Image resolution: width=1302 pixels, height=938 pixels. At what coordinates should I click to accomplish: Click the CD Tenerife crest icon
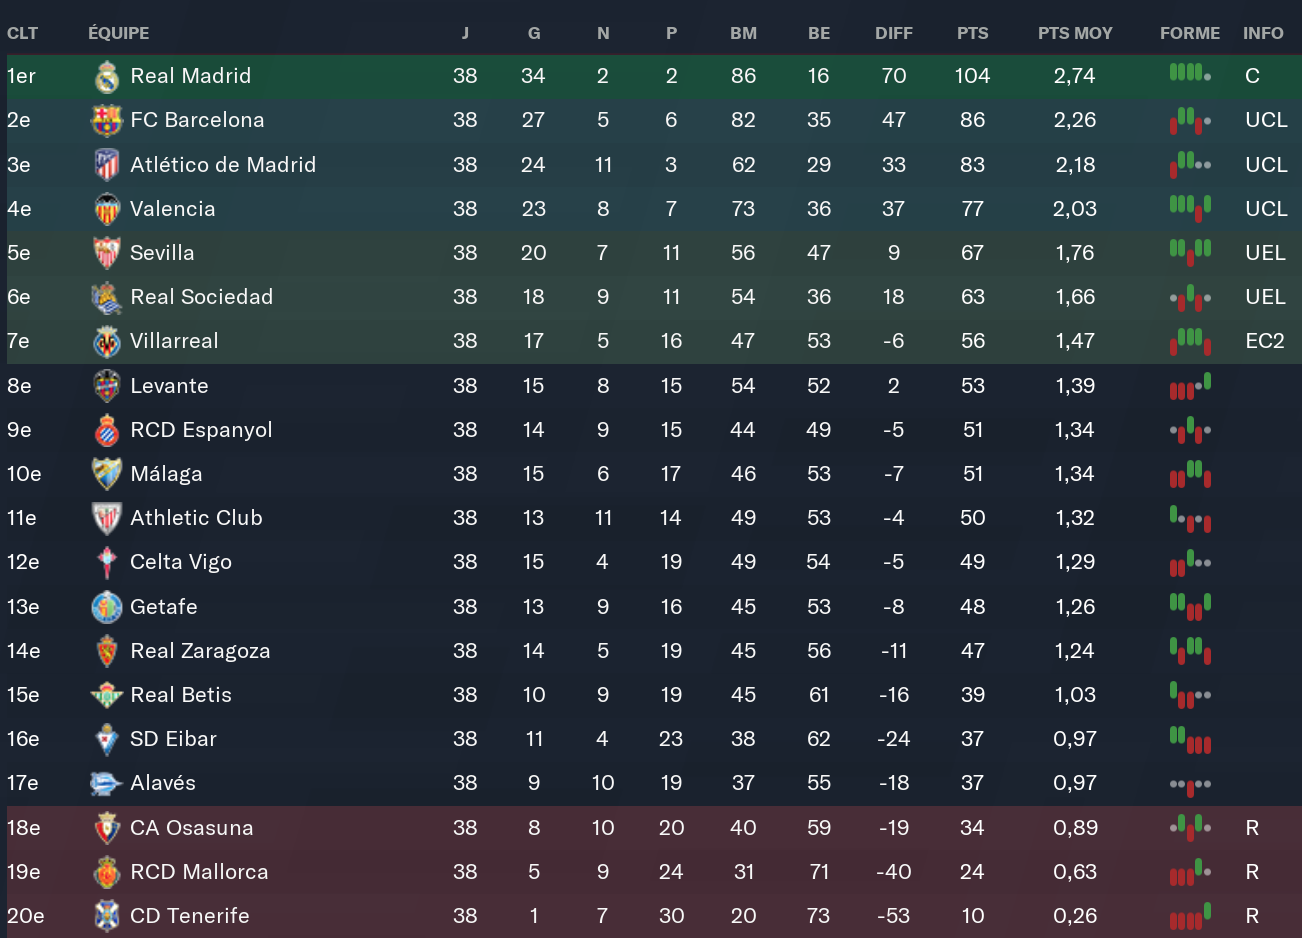107,916
